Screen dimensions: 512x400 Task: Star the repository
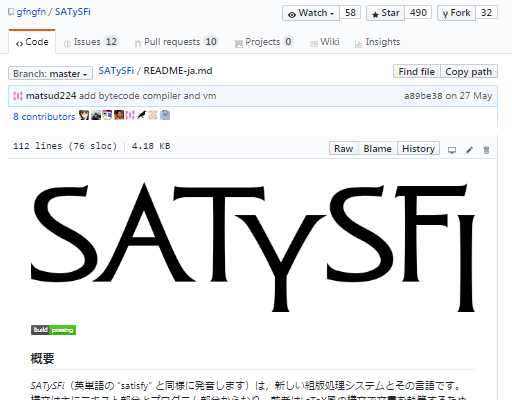click(x=385, y=13)
